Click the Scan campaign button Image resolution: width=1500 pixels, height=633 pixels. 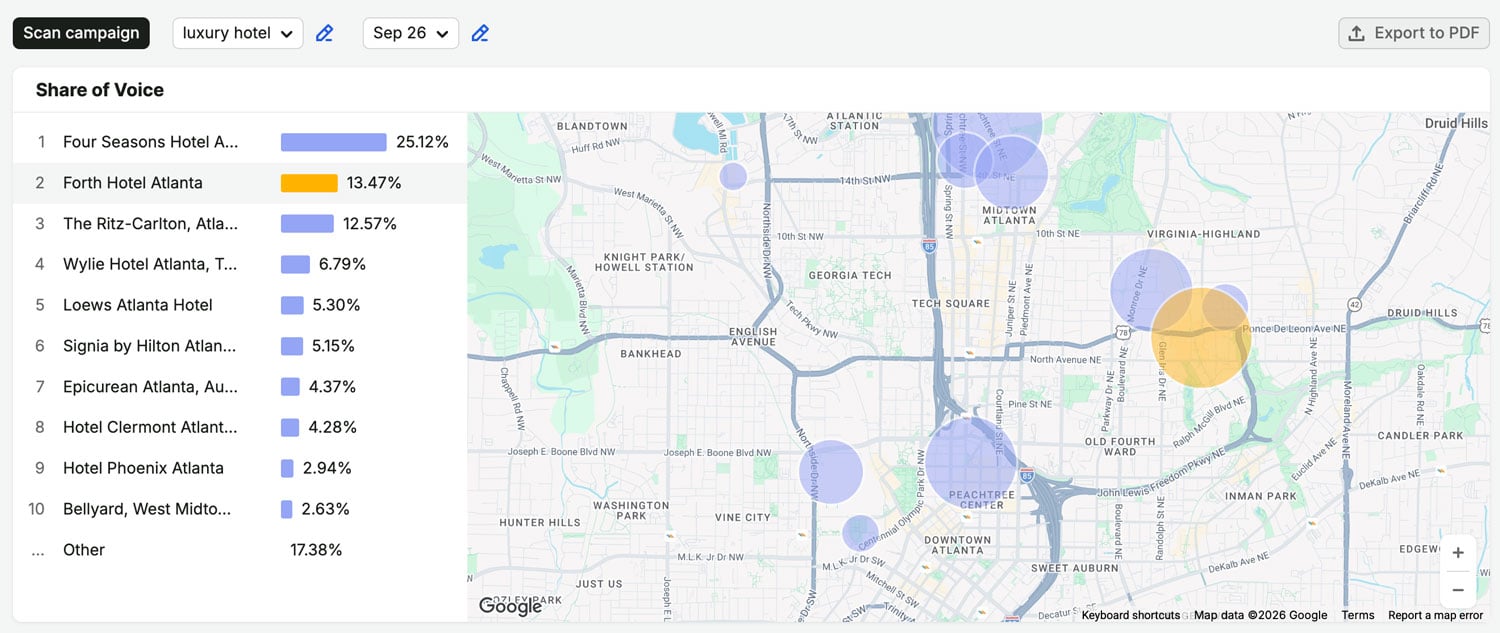(81, 33)
